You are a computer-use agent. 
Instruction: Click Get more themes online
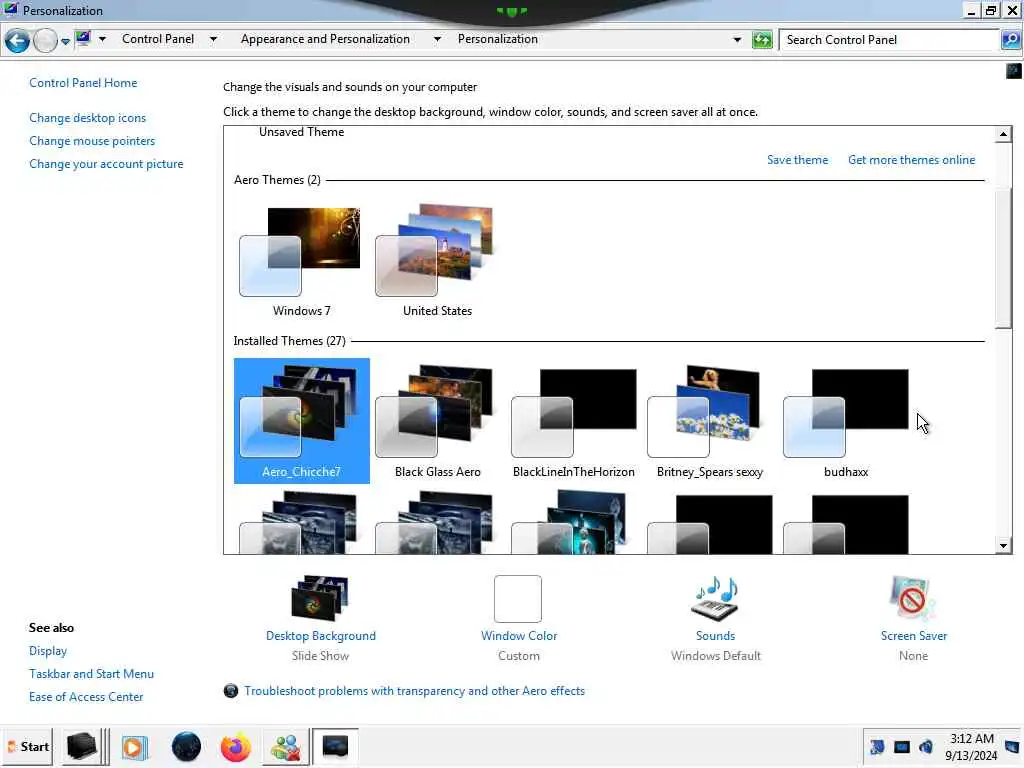point(912,160)
